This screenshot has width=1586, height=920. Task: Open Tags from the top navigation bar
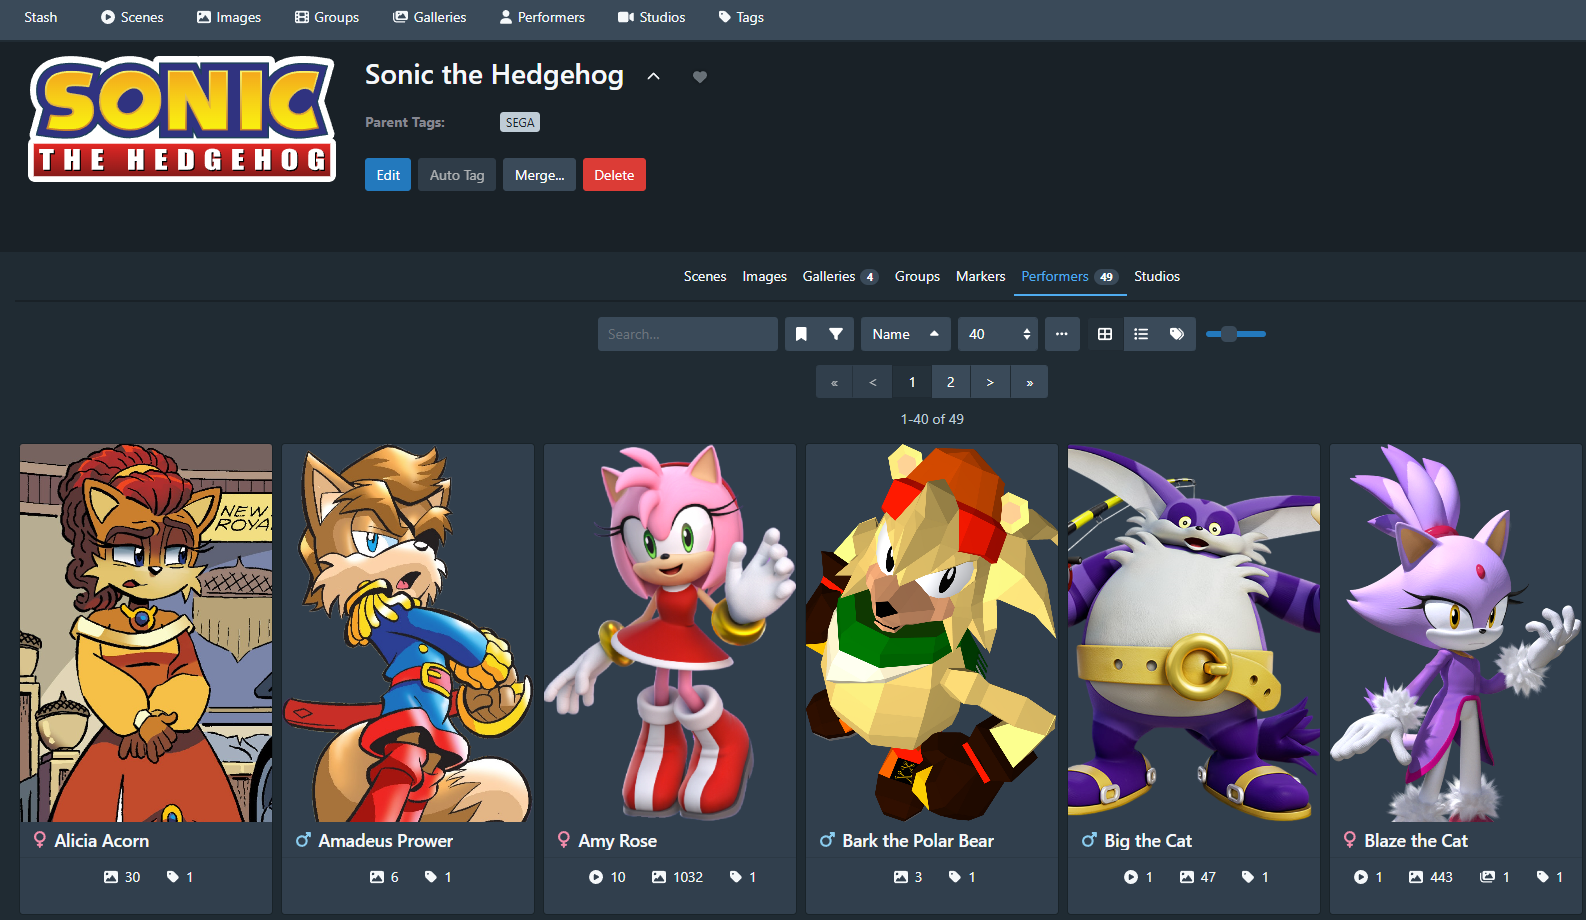click(x=741, y=17)
